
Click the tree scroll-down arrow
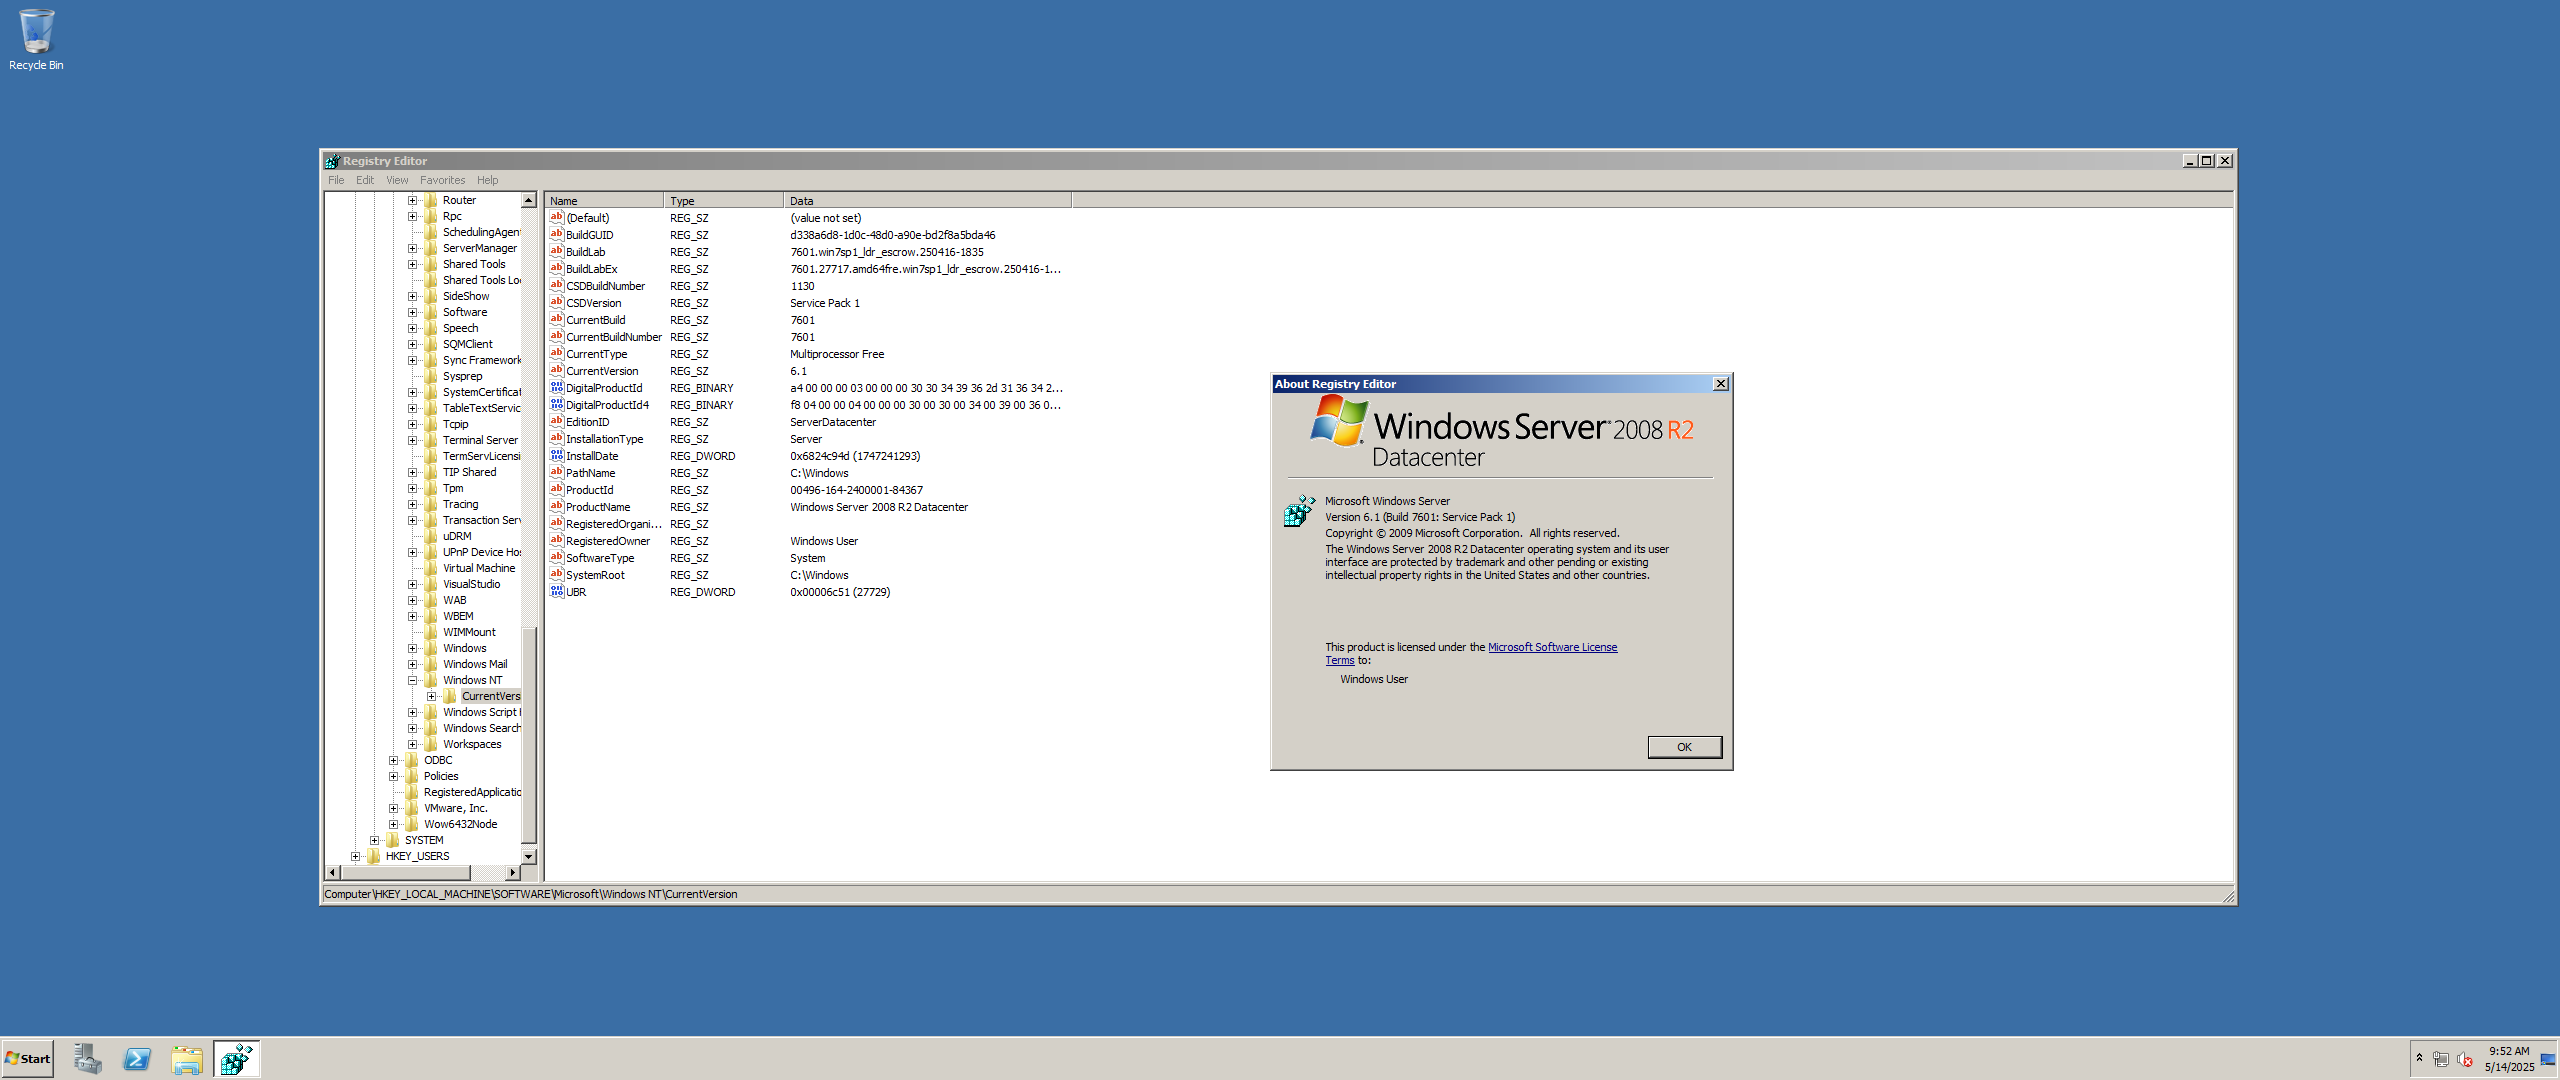[x=529, y=857]
